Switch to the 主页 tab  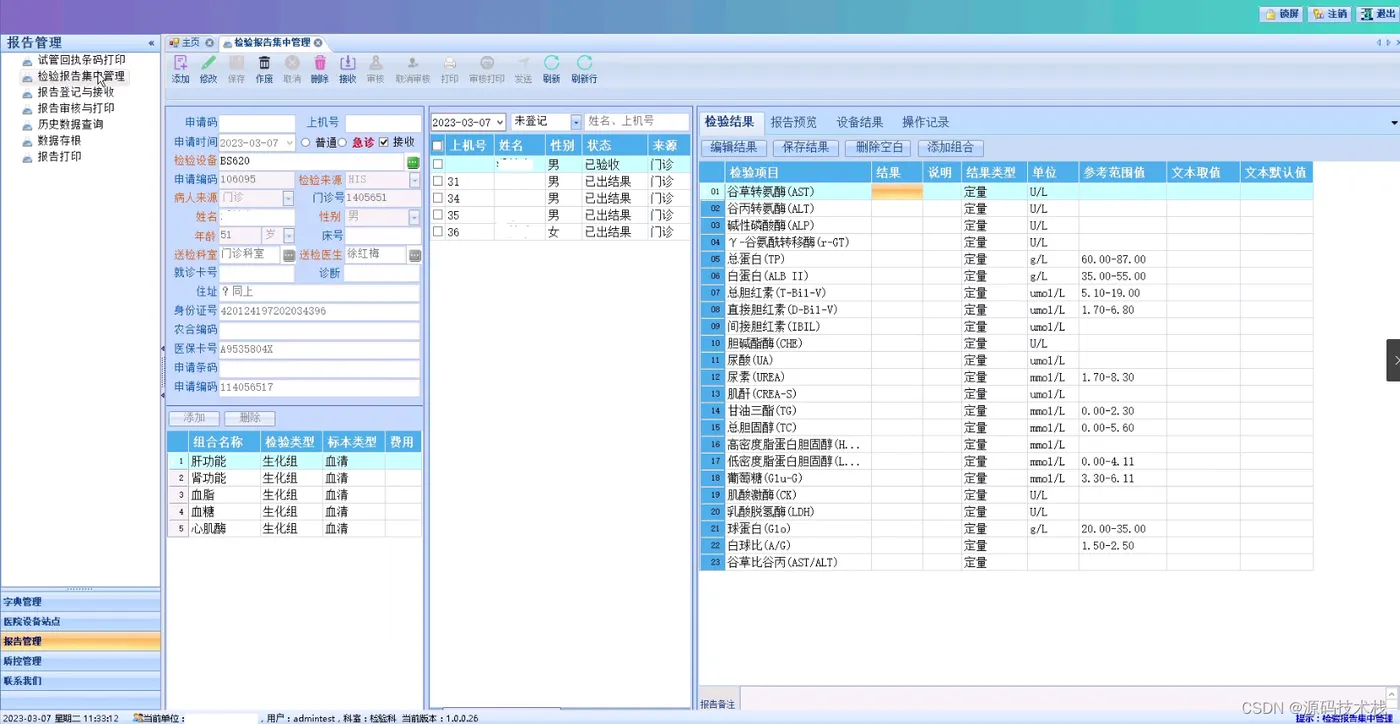coord(190,43)
